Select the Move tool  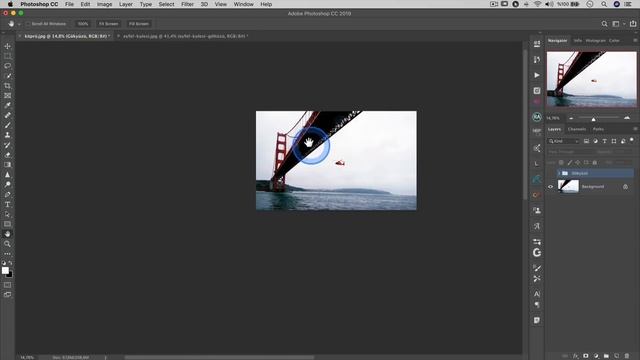click(7, 46)
